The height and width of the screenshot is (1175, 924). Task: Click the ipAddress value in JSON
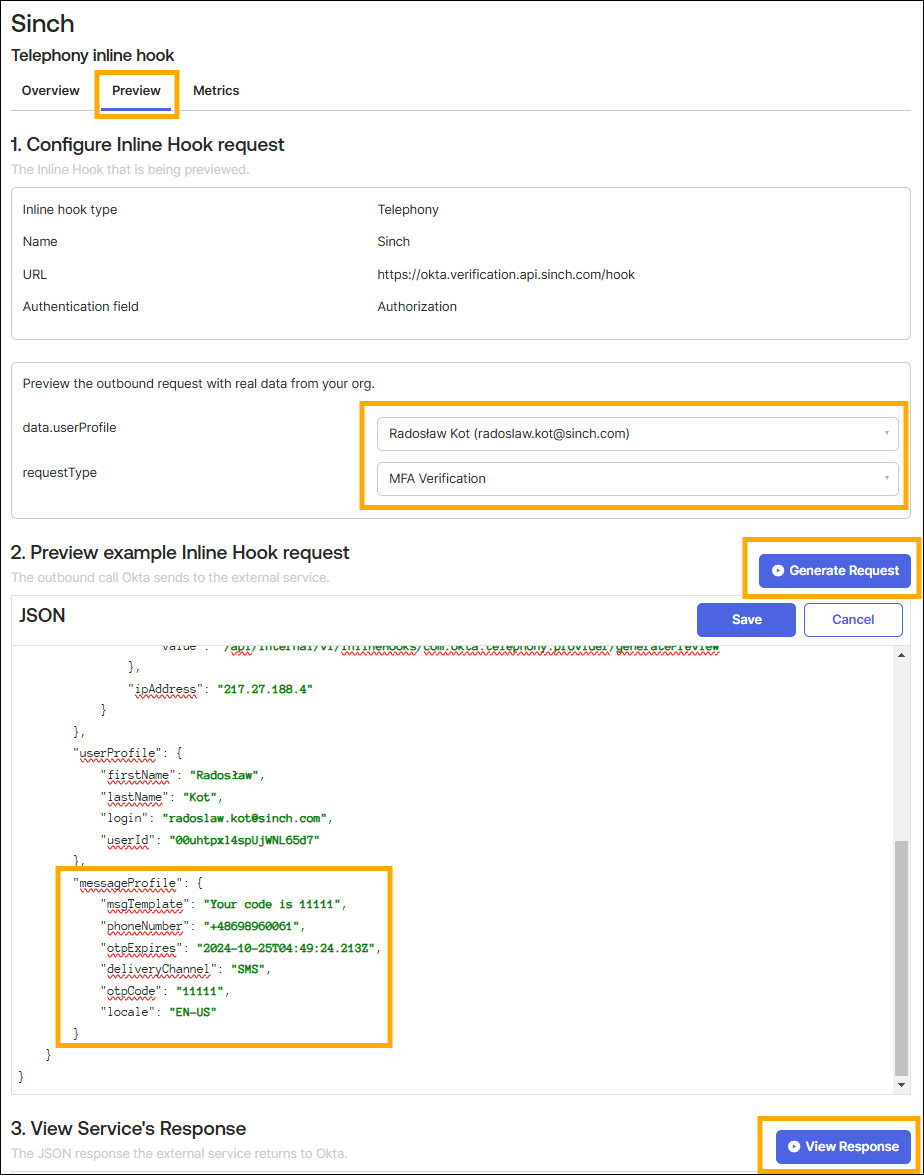tap(258, 689)
